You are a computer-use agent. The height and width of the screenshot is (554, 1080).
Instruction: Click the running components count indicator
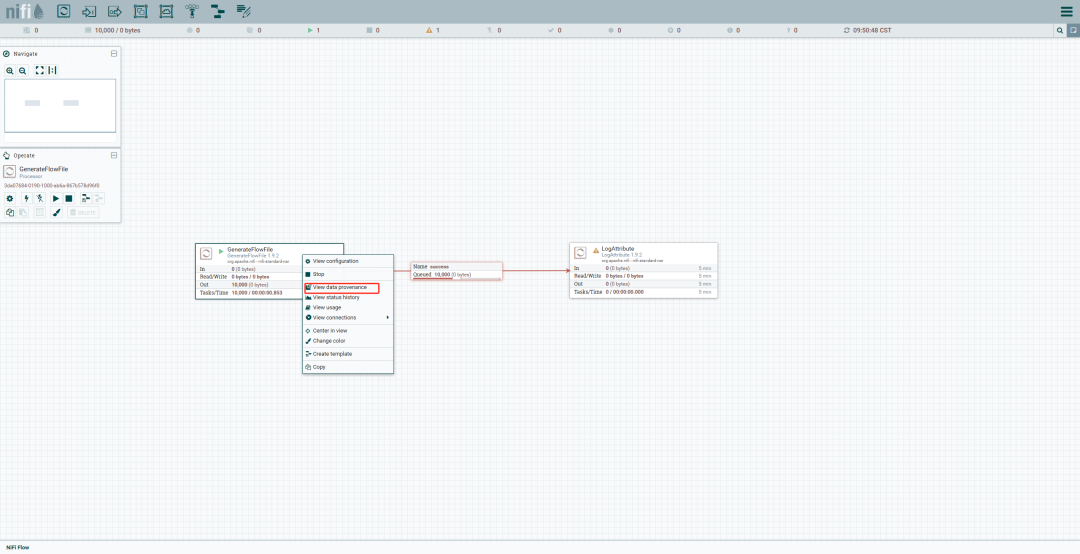[x=313, y=30]
